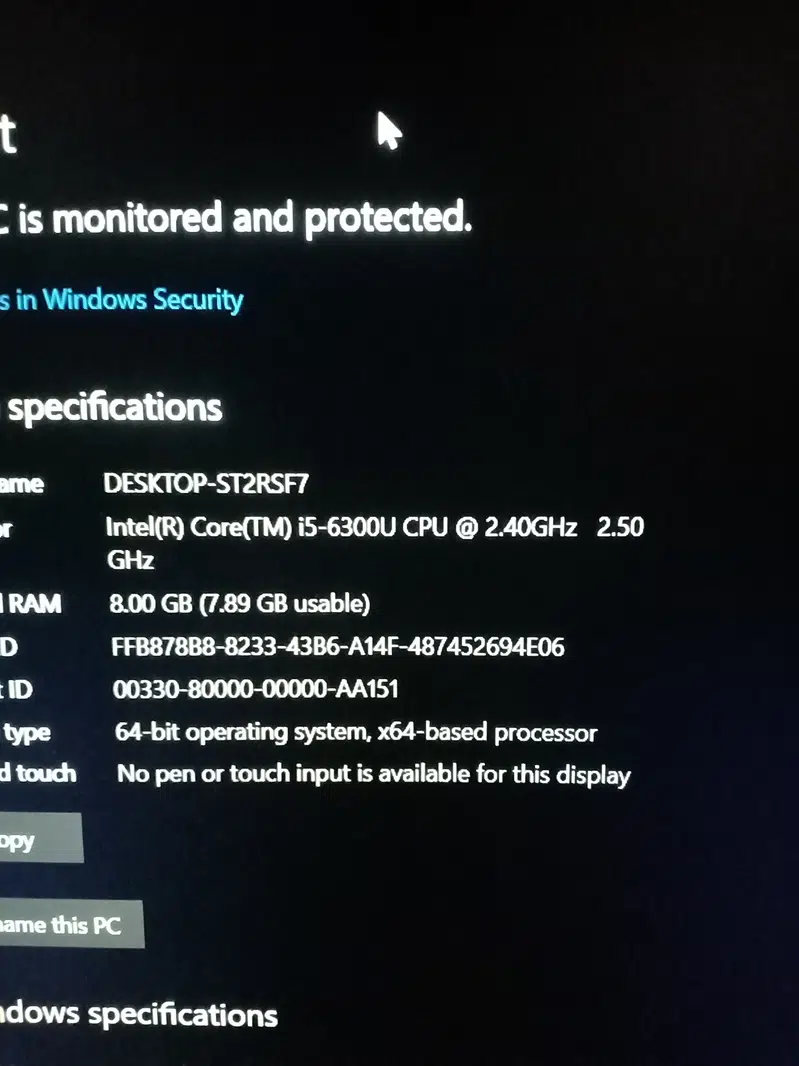Select the Intel Core i5-6300U processor text
This screenshot has width=799, height=1066.
click(x=340, y=528)
